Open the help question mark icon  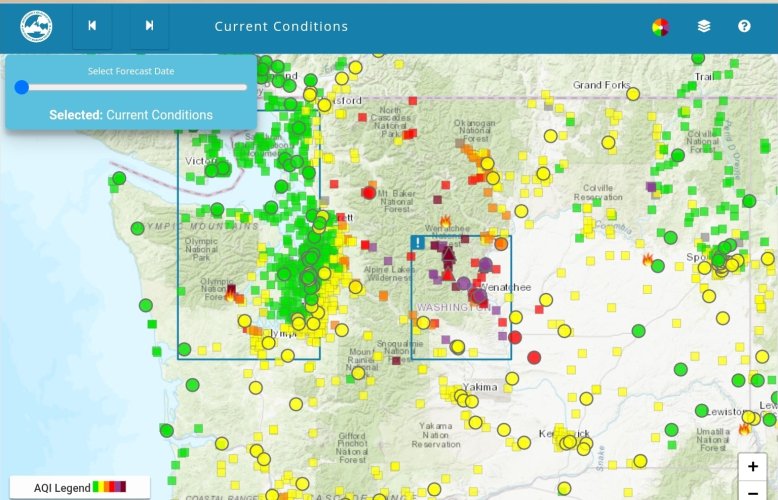744,27
